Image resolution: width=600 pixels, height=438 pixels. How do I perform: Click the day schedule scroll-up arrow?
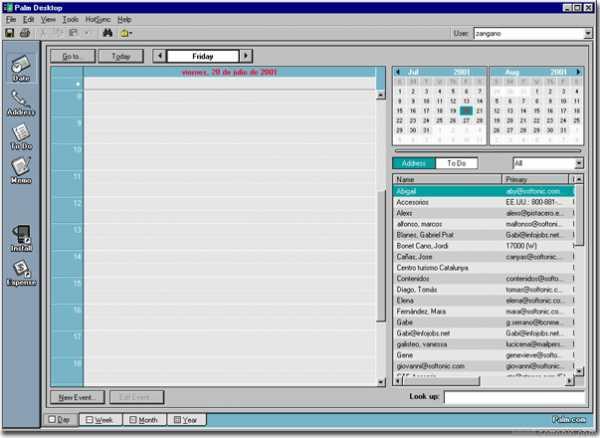coord(381,94)
